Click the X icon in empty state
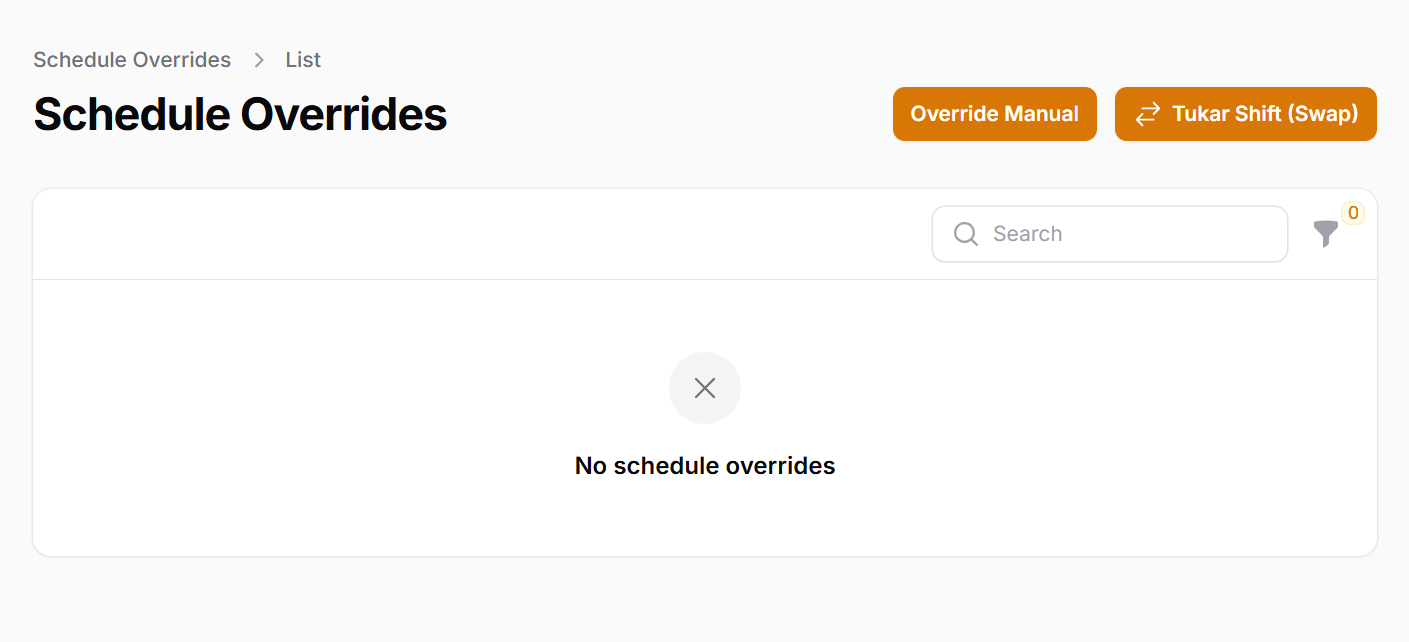 click(705, 388)
